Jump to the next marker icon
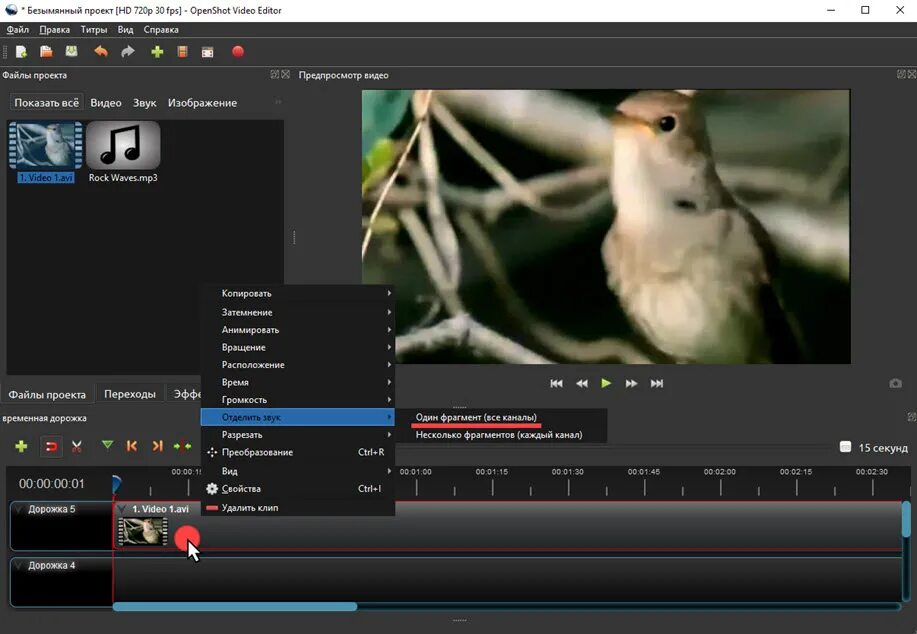 [x=157, y=446]
